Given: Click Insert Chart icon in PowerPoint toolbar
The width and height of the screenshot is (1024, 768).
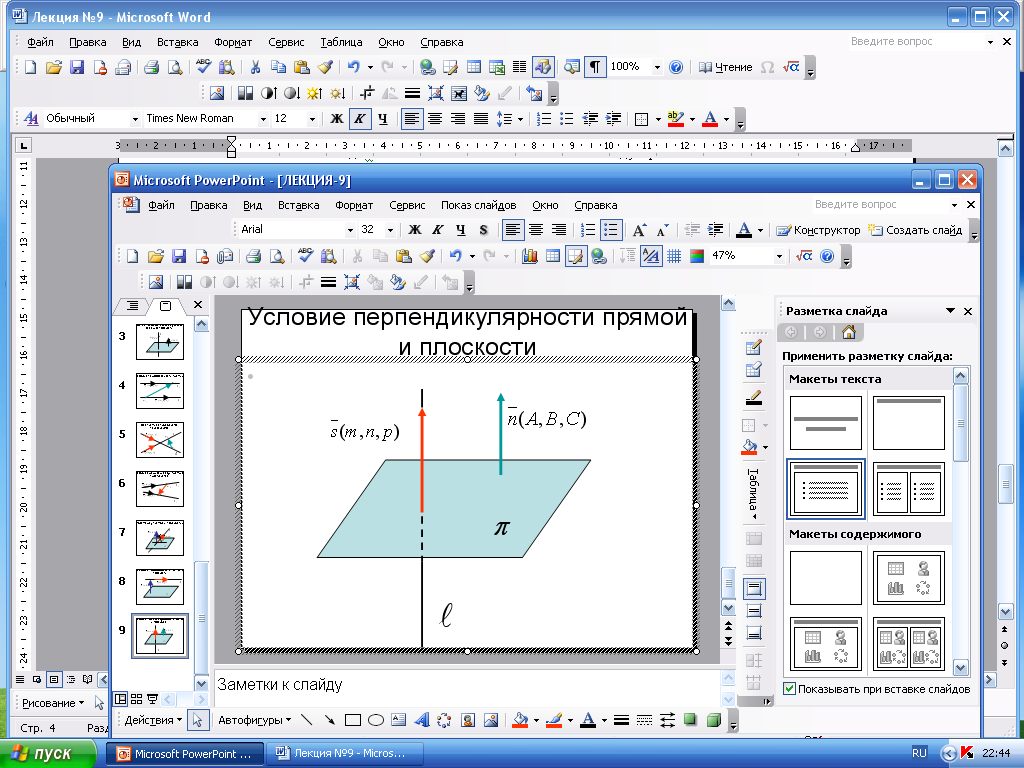Looking at the screenshot, I should (530, 256).
